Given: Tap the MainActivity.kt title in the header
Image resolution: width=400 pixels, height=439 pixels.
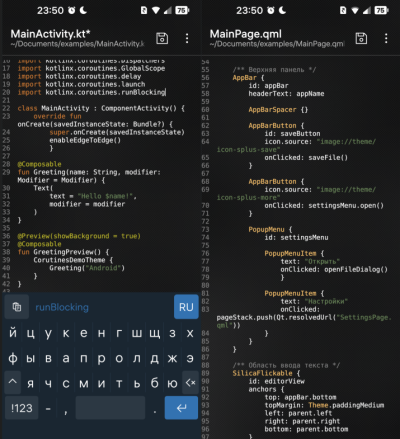Looking at the screenshot, I should 50,34.
